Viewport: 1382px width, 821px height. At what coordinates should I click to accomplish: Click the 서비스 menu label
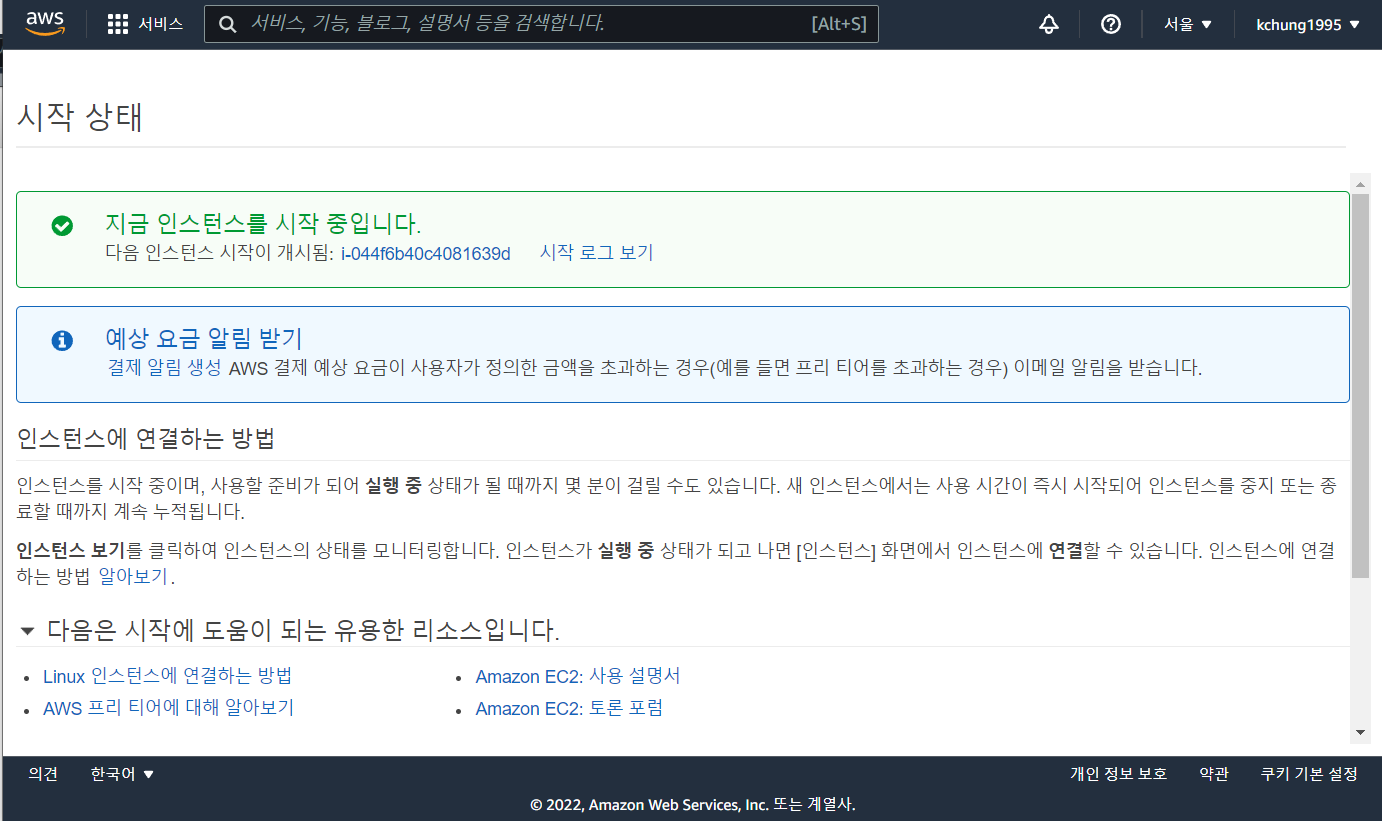160,24
